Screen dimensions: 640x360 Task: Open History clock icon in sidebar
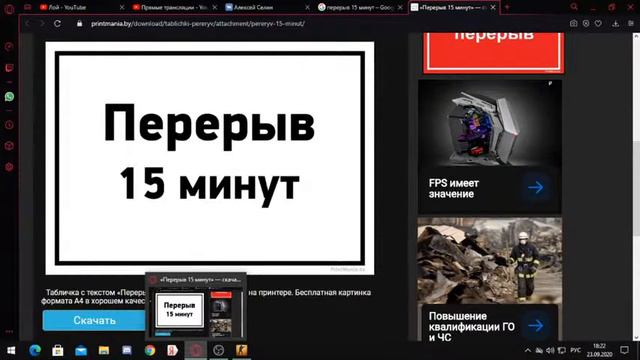pyautogui.click(x=9, y=125)
